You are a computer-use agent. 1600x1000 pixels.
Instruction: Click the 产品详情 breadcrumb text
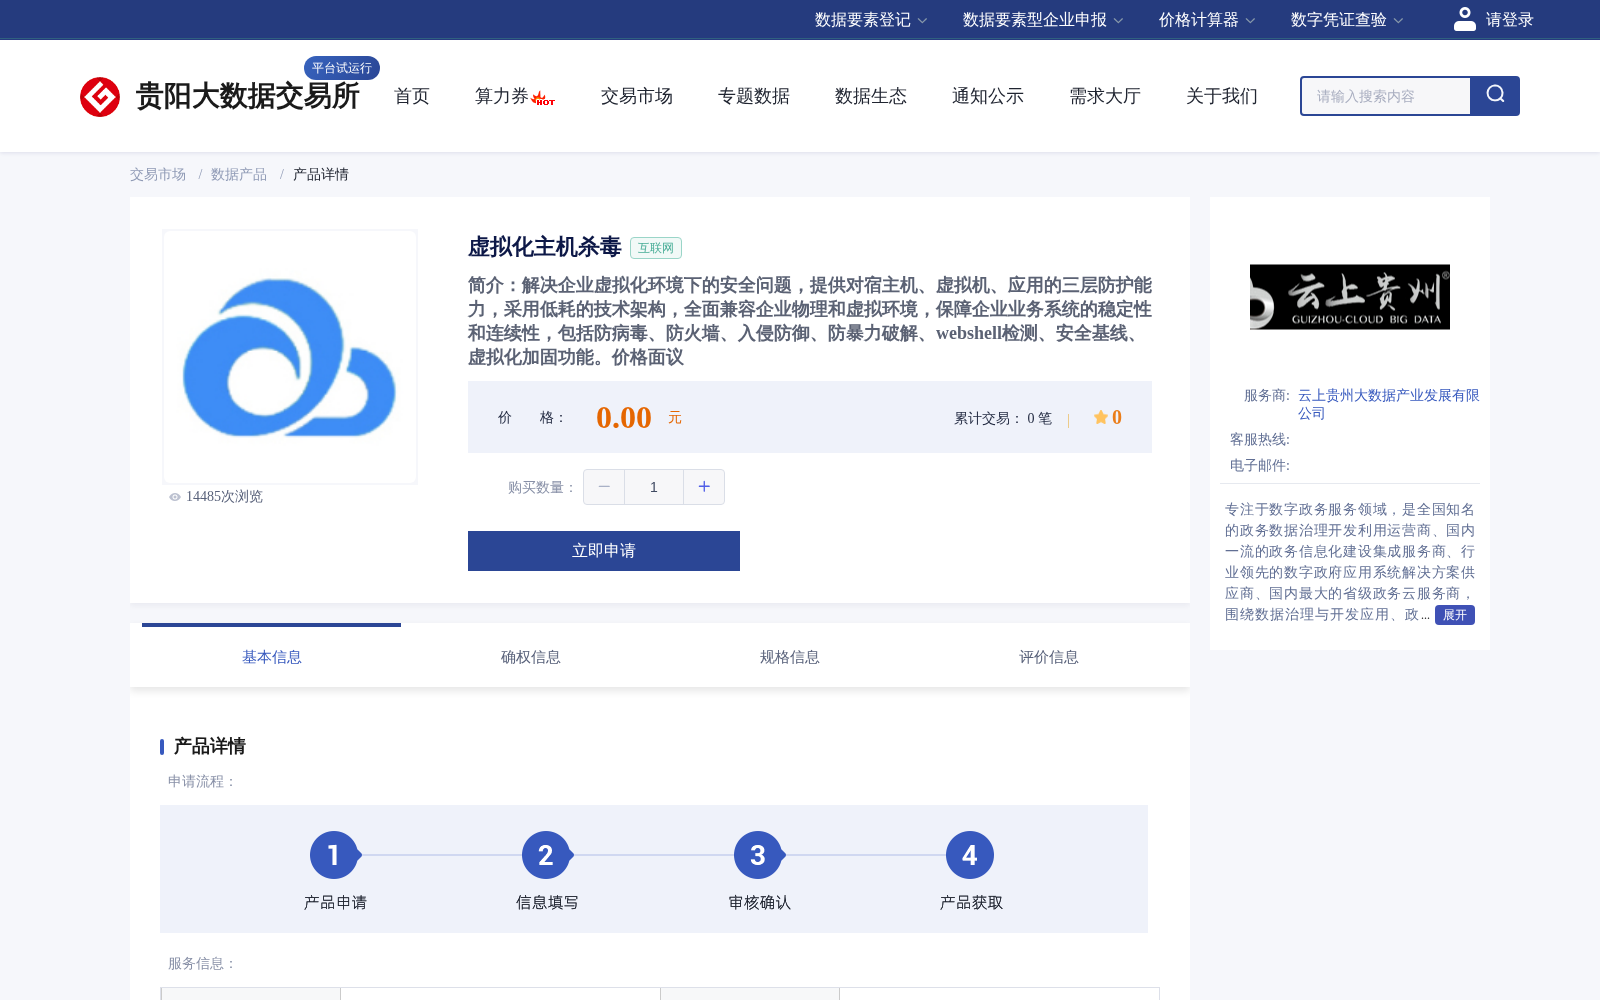[x=321, y=175]
